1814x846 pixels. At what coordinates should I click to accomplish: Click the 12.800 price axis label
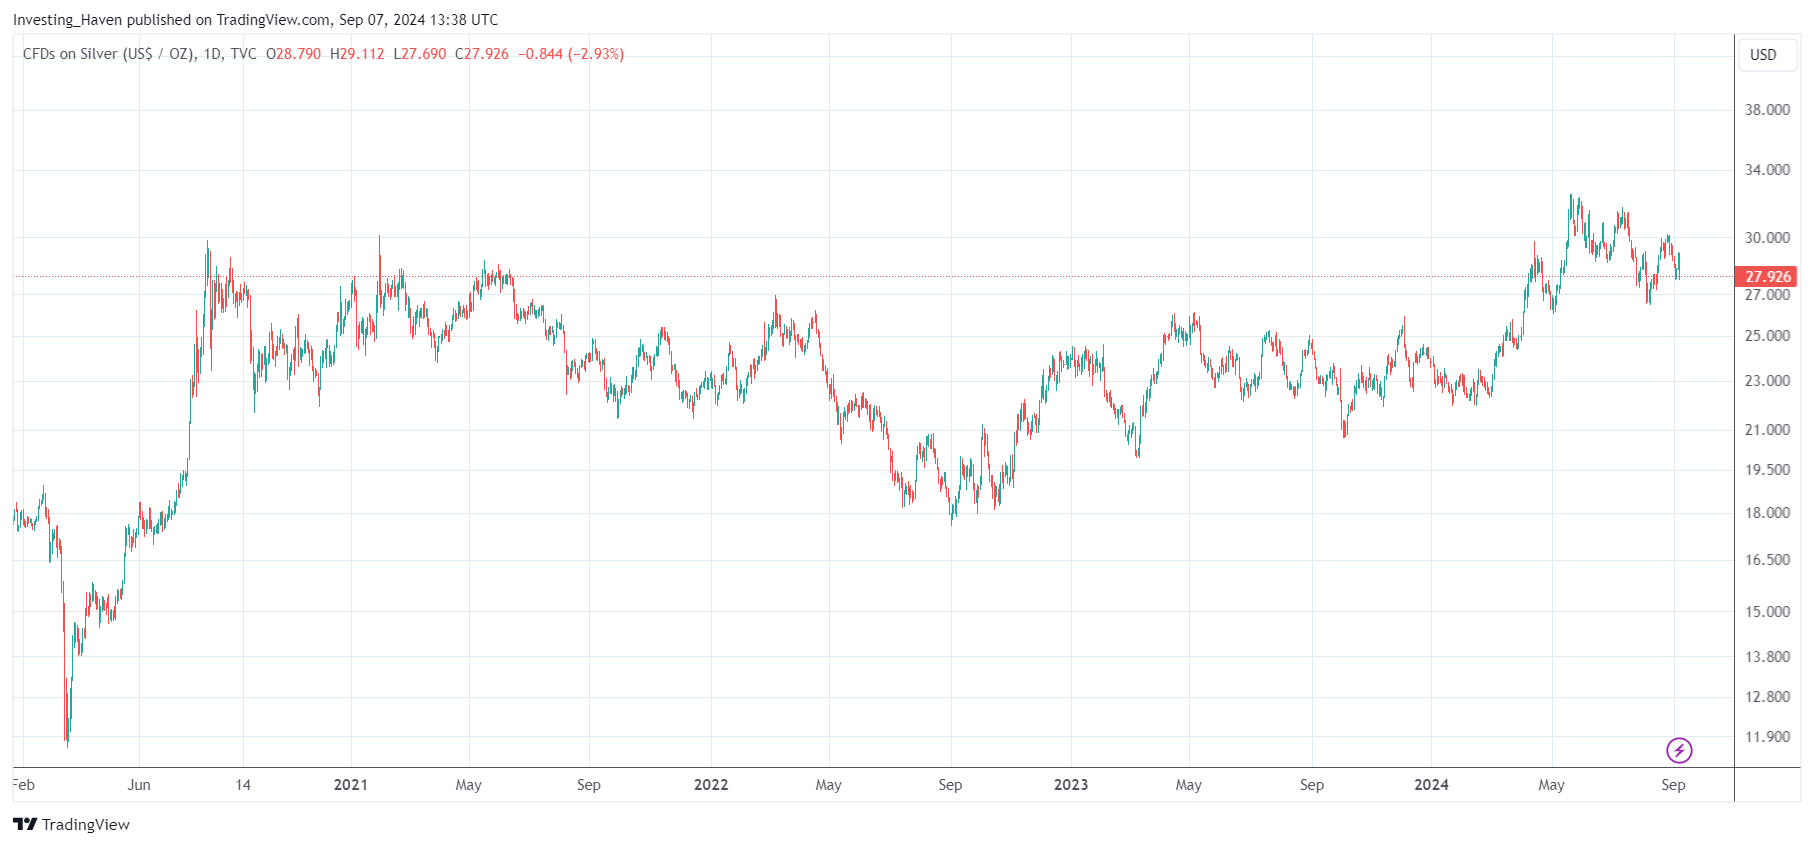[x=1767, y=697]
